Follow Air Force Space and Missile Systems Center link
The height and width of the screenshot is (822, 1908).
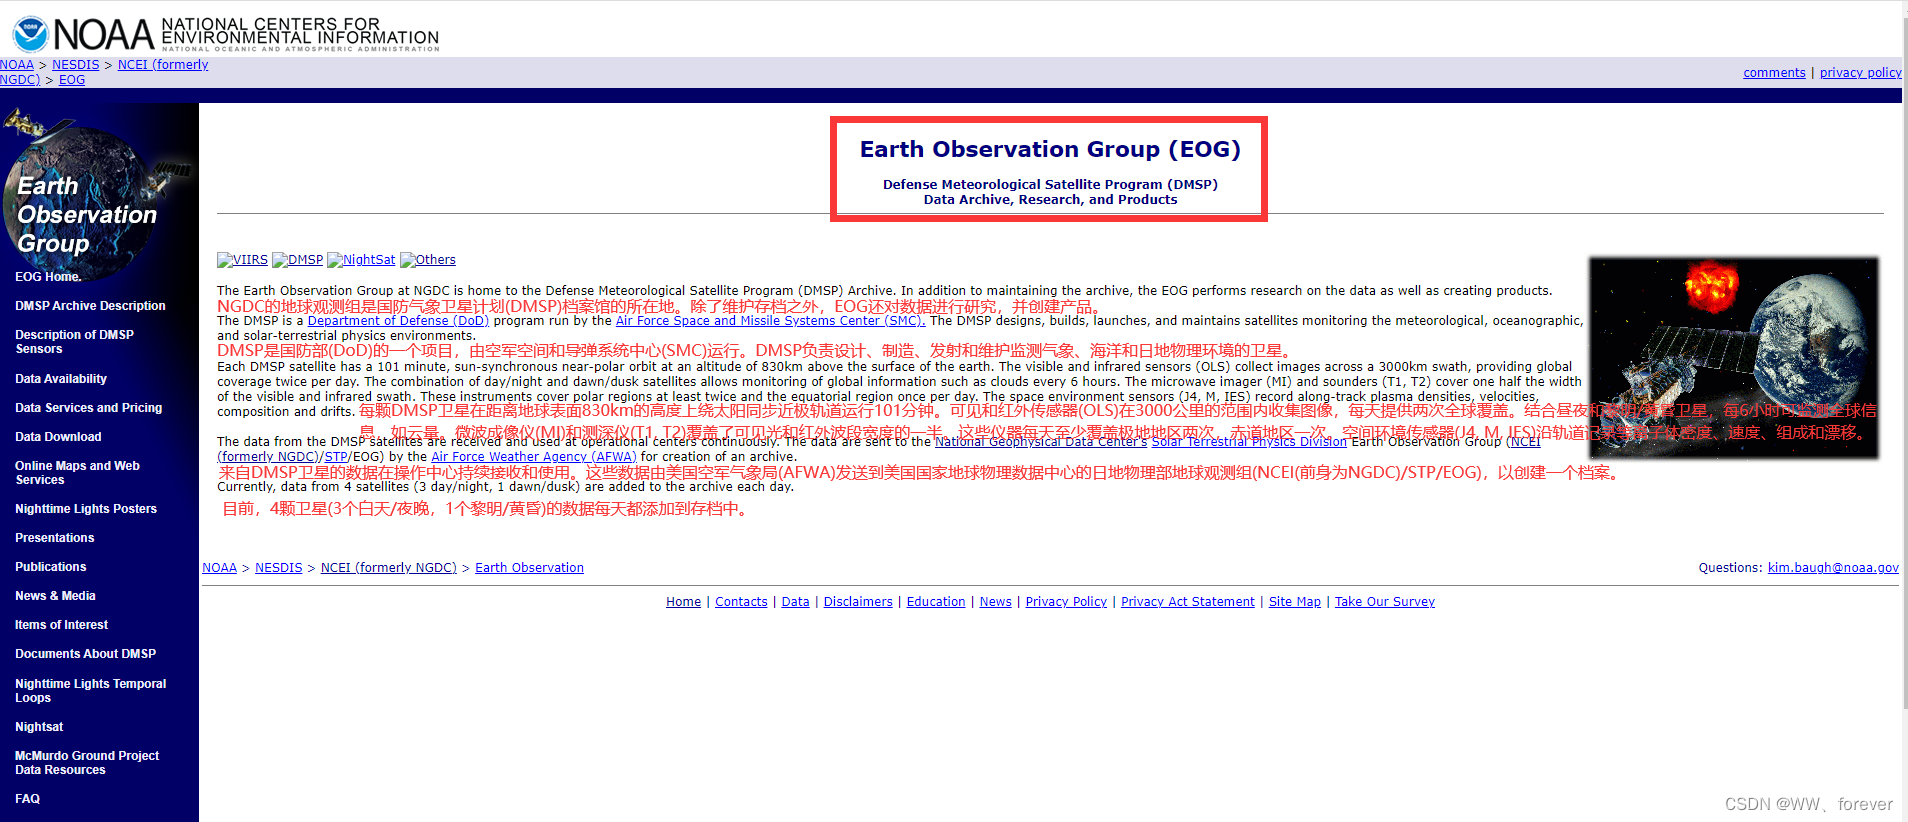[x=770, y=321]
